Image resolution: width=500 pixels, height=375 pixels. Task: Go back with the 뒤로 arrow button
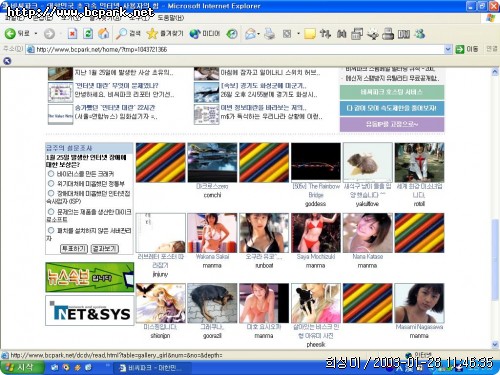pos(17,33)
